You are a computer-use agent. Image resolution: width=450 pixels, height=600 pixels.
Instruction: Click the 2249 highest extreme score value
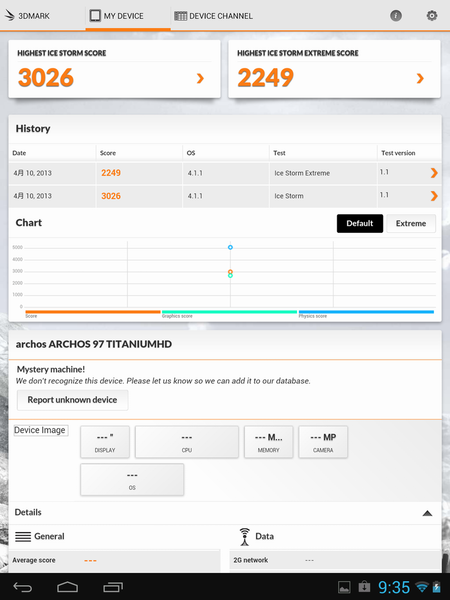click(265, 78)
